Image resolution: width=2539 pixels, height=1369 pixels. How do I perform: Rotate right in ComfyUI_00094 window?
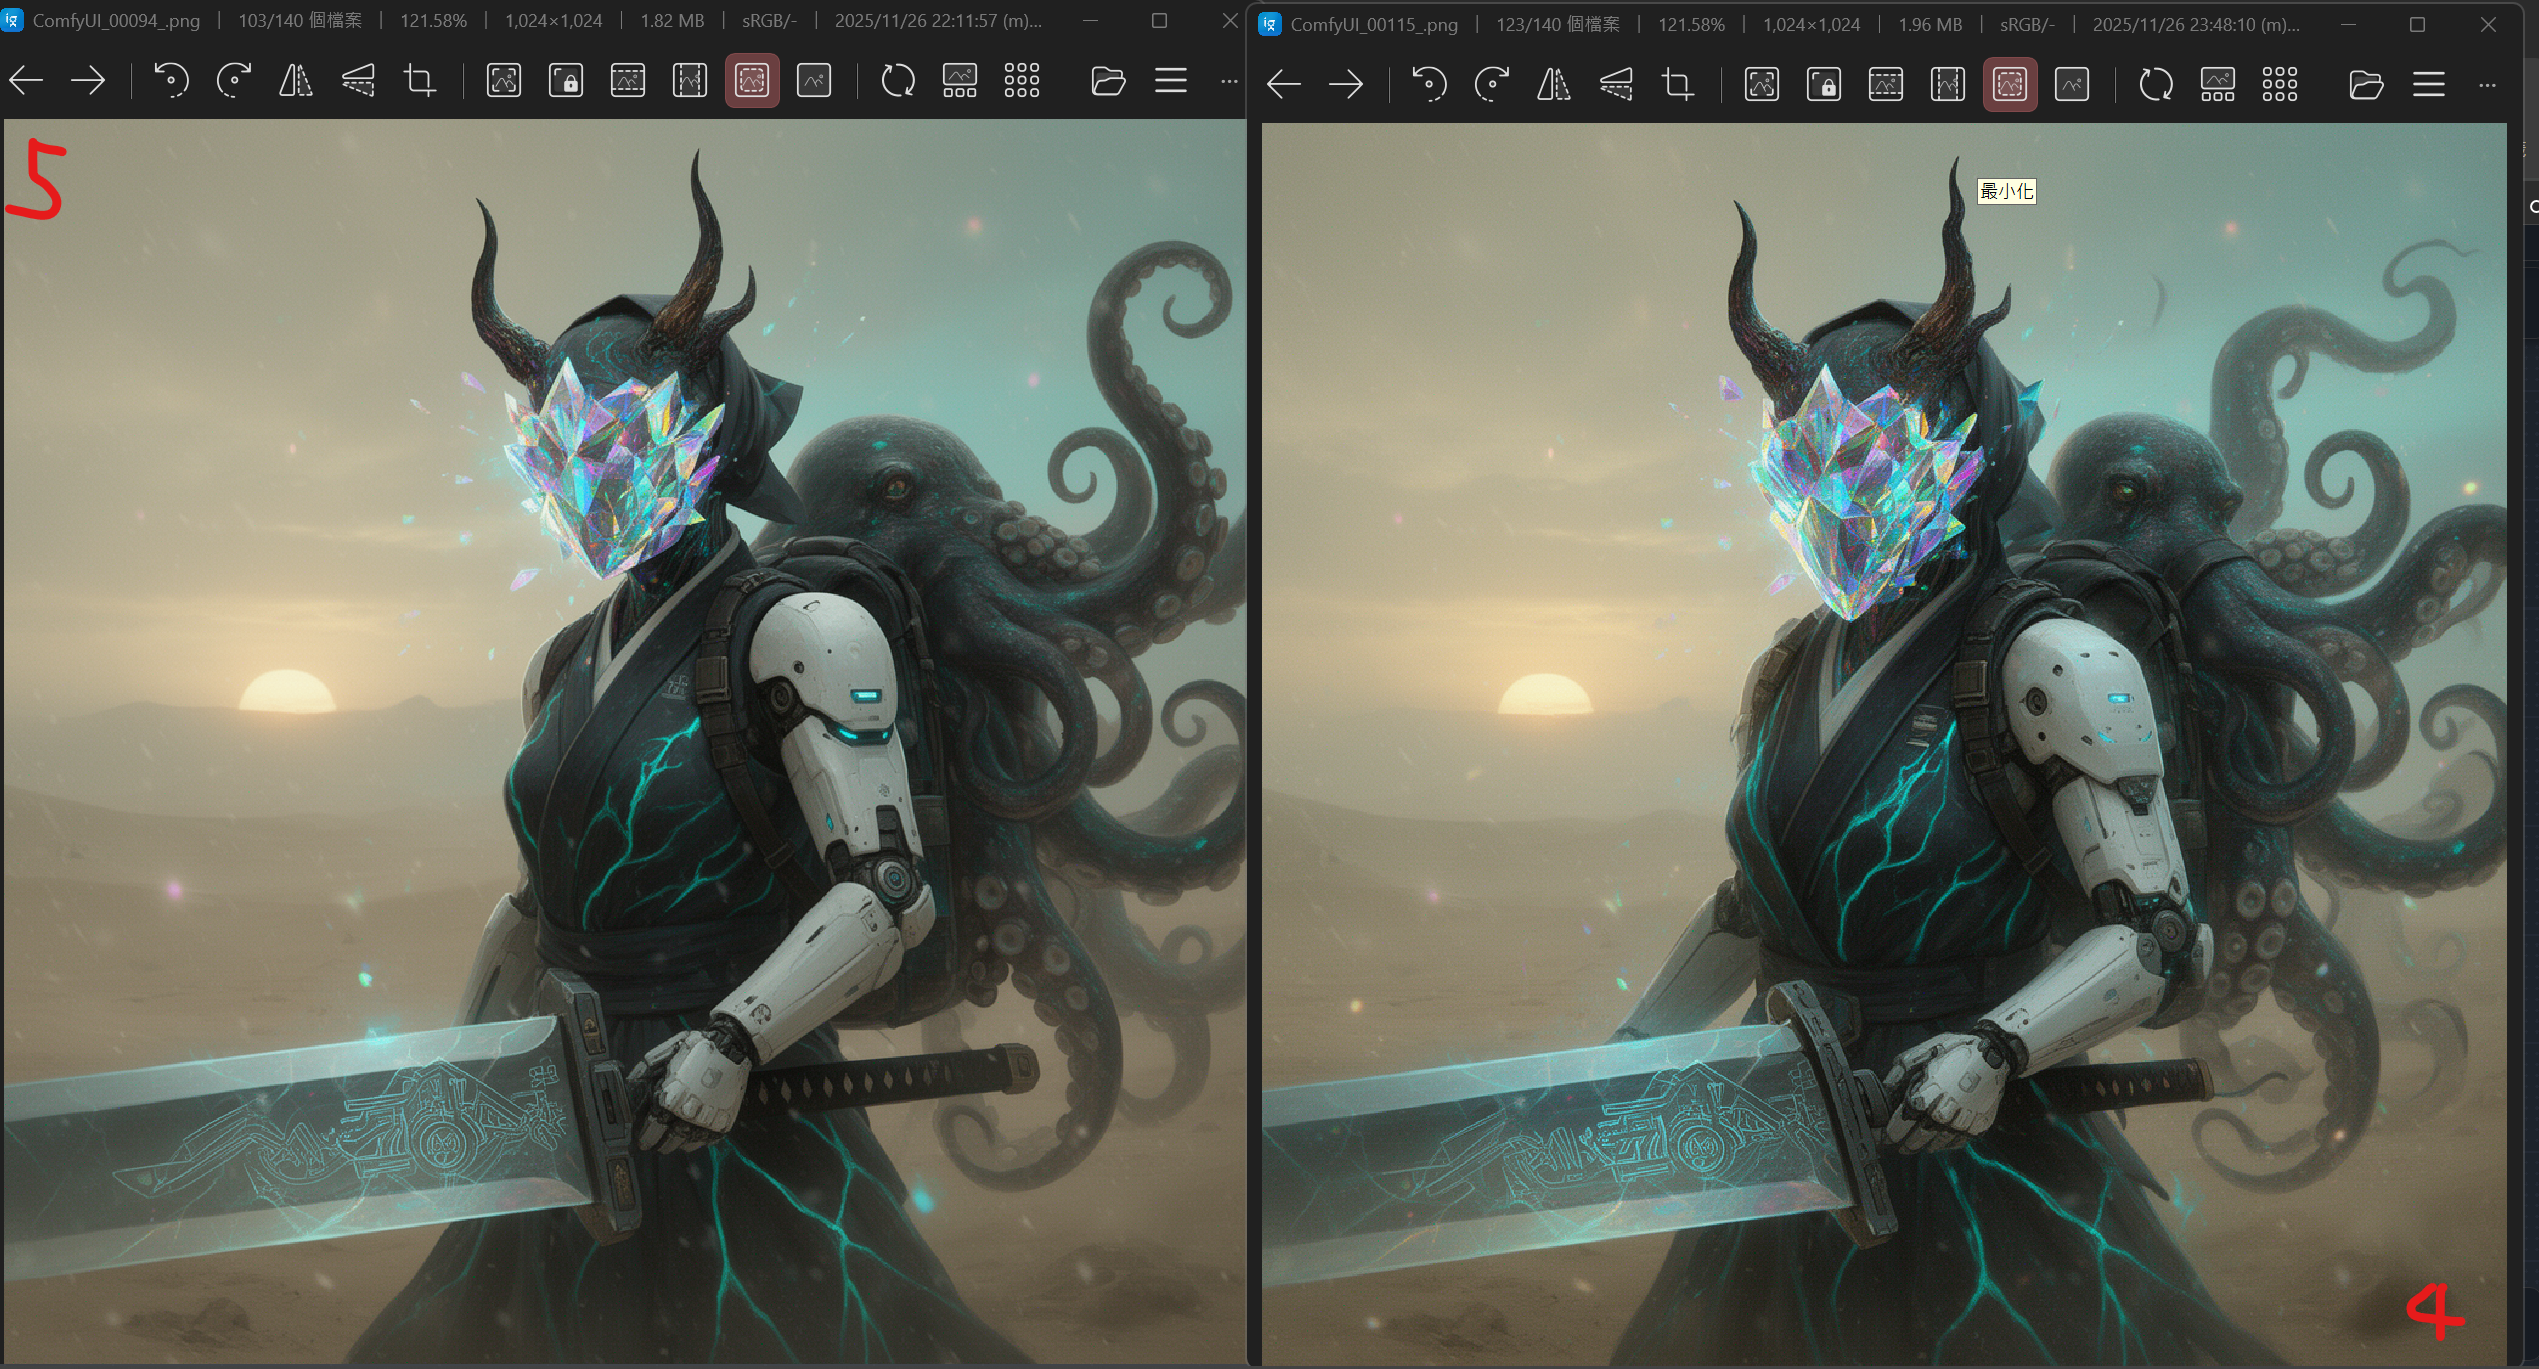[x=233, y=81]
